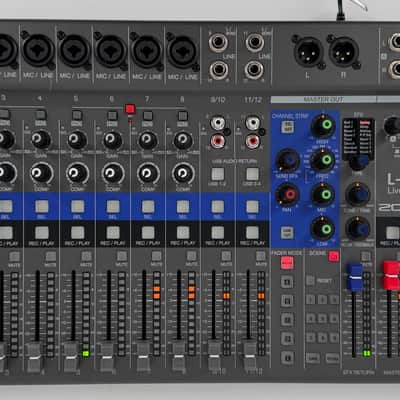Move the channel 8 fader
This screenshot has height=400, width=400.
(x=179, y=357)
